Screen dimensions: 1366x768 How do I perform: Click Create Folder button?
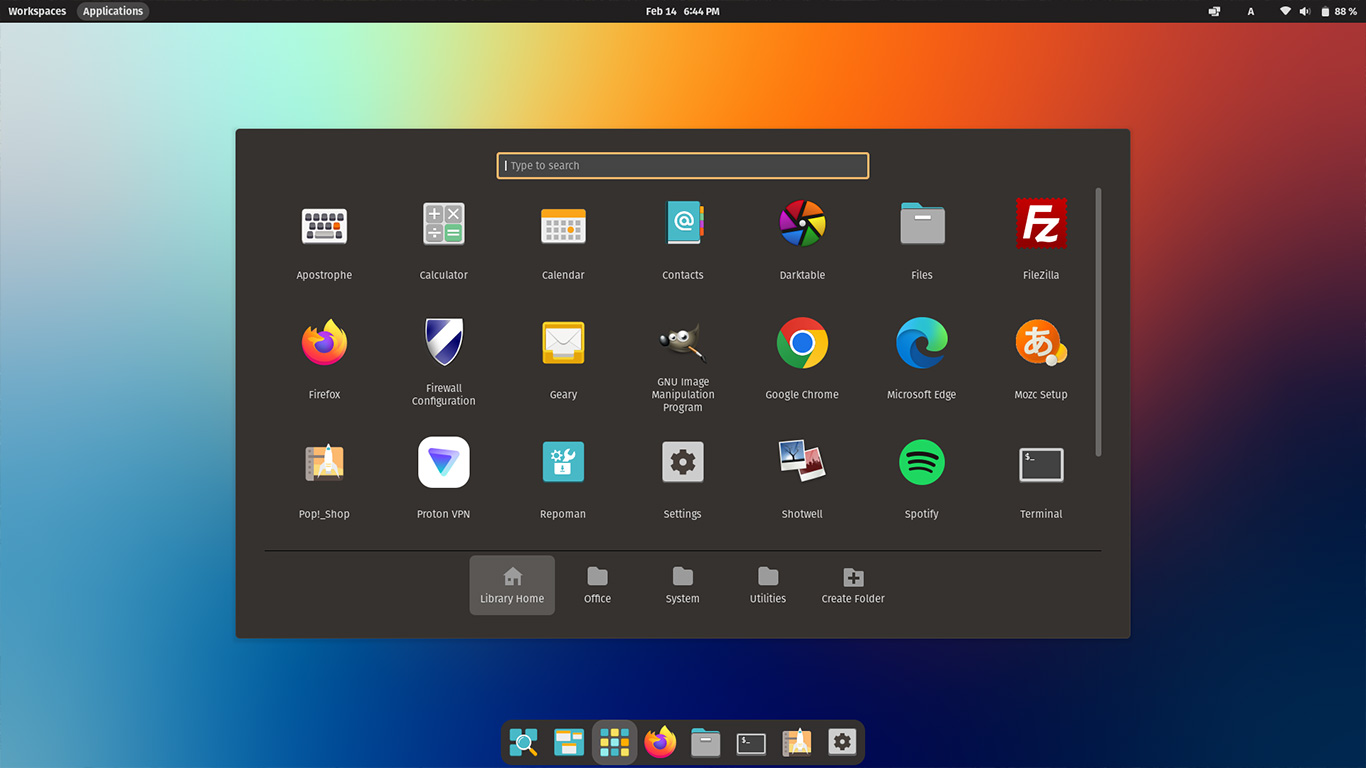click(853, 585)
